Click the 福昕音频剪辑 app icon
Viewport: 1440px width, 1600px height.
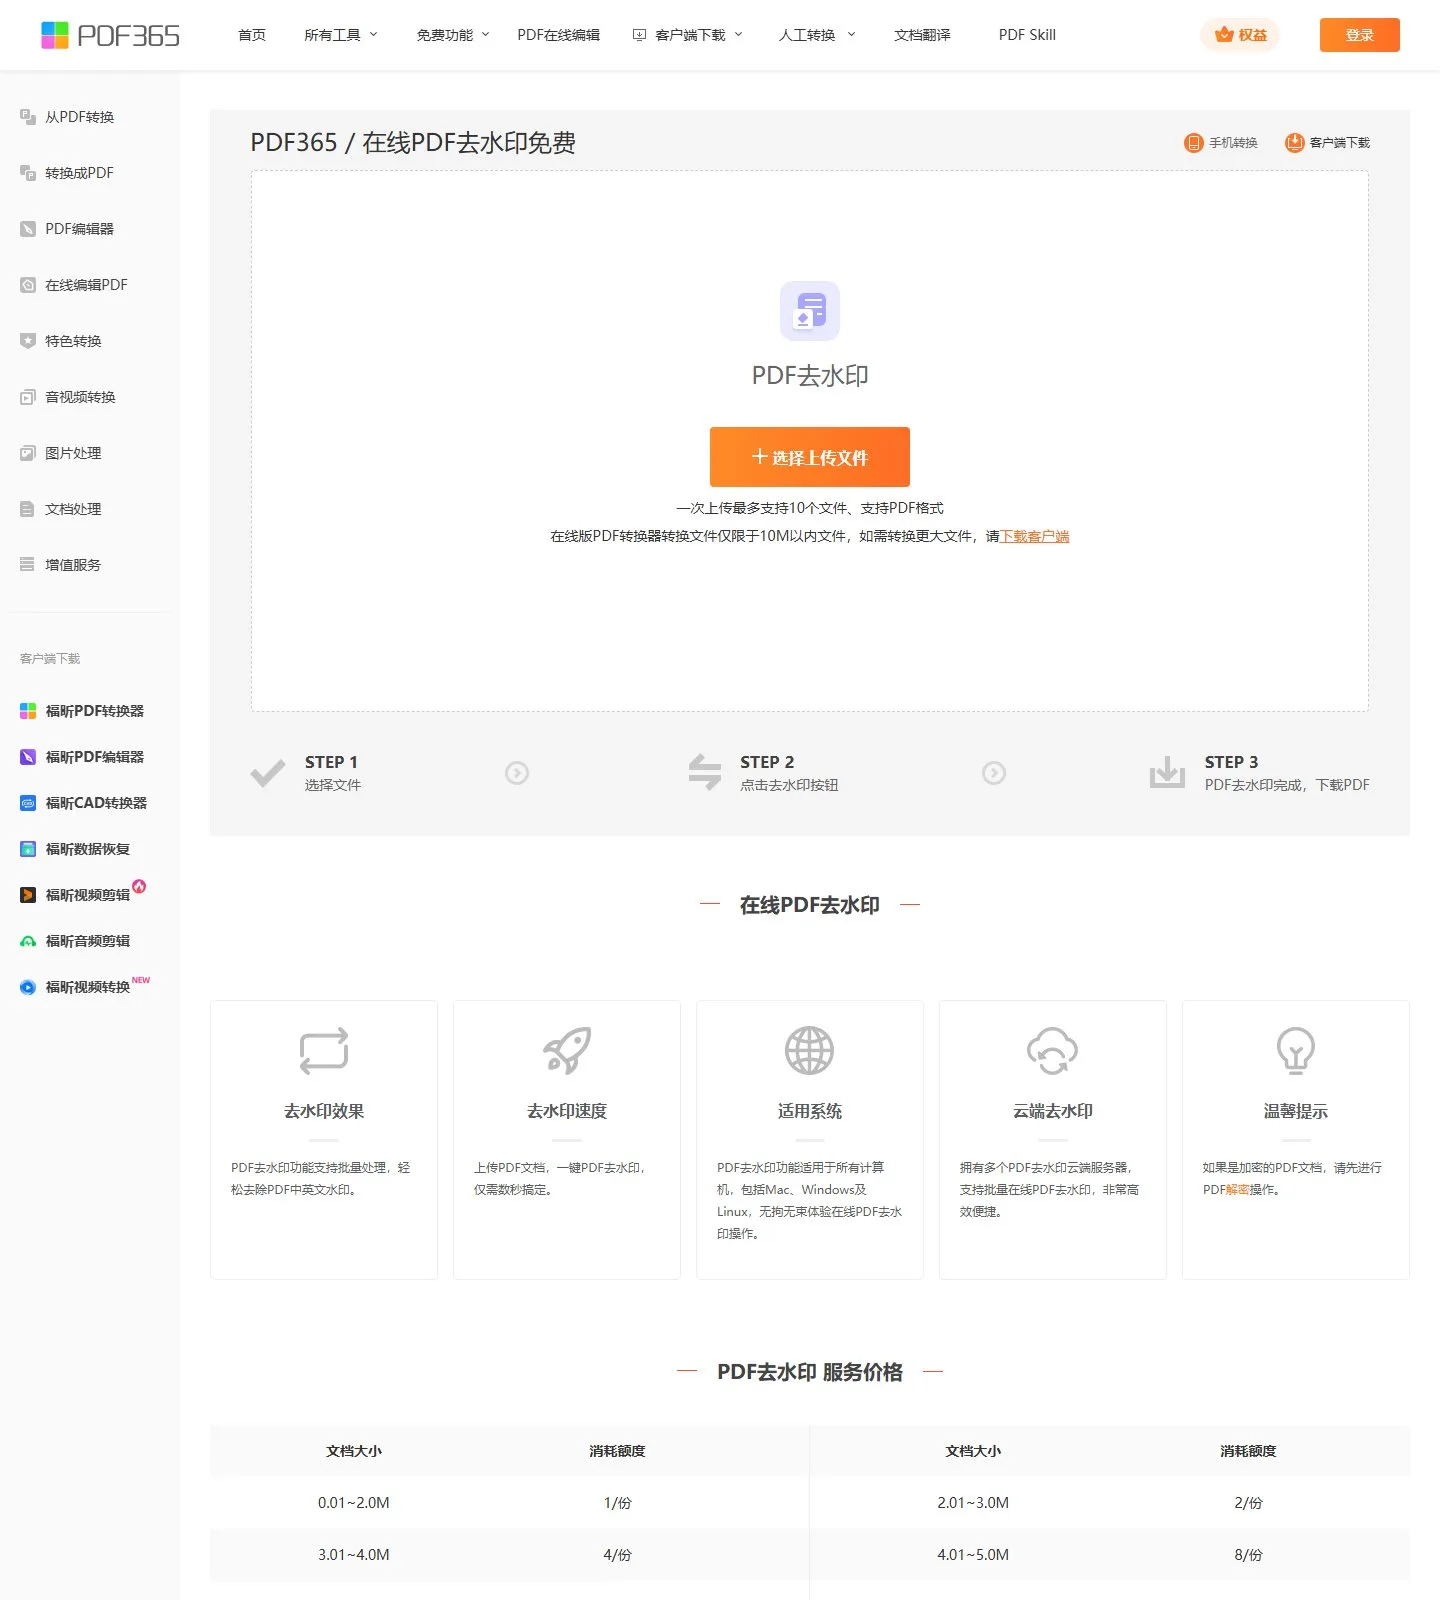pyautogui.click(x=28, y=941)
